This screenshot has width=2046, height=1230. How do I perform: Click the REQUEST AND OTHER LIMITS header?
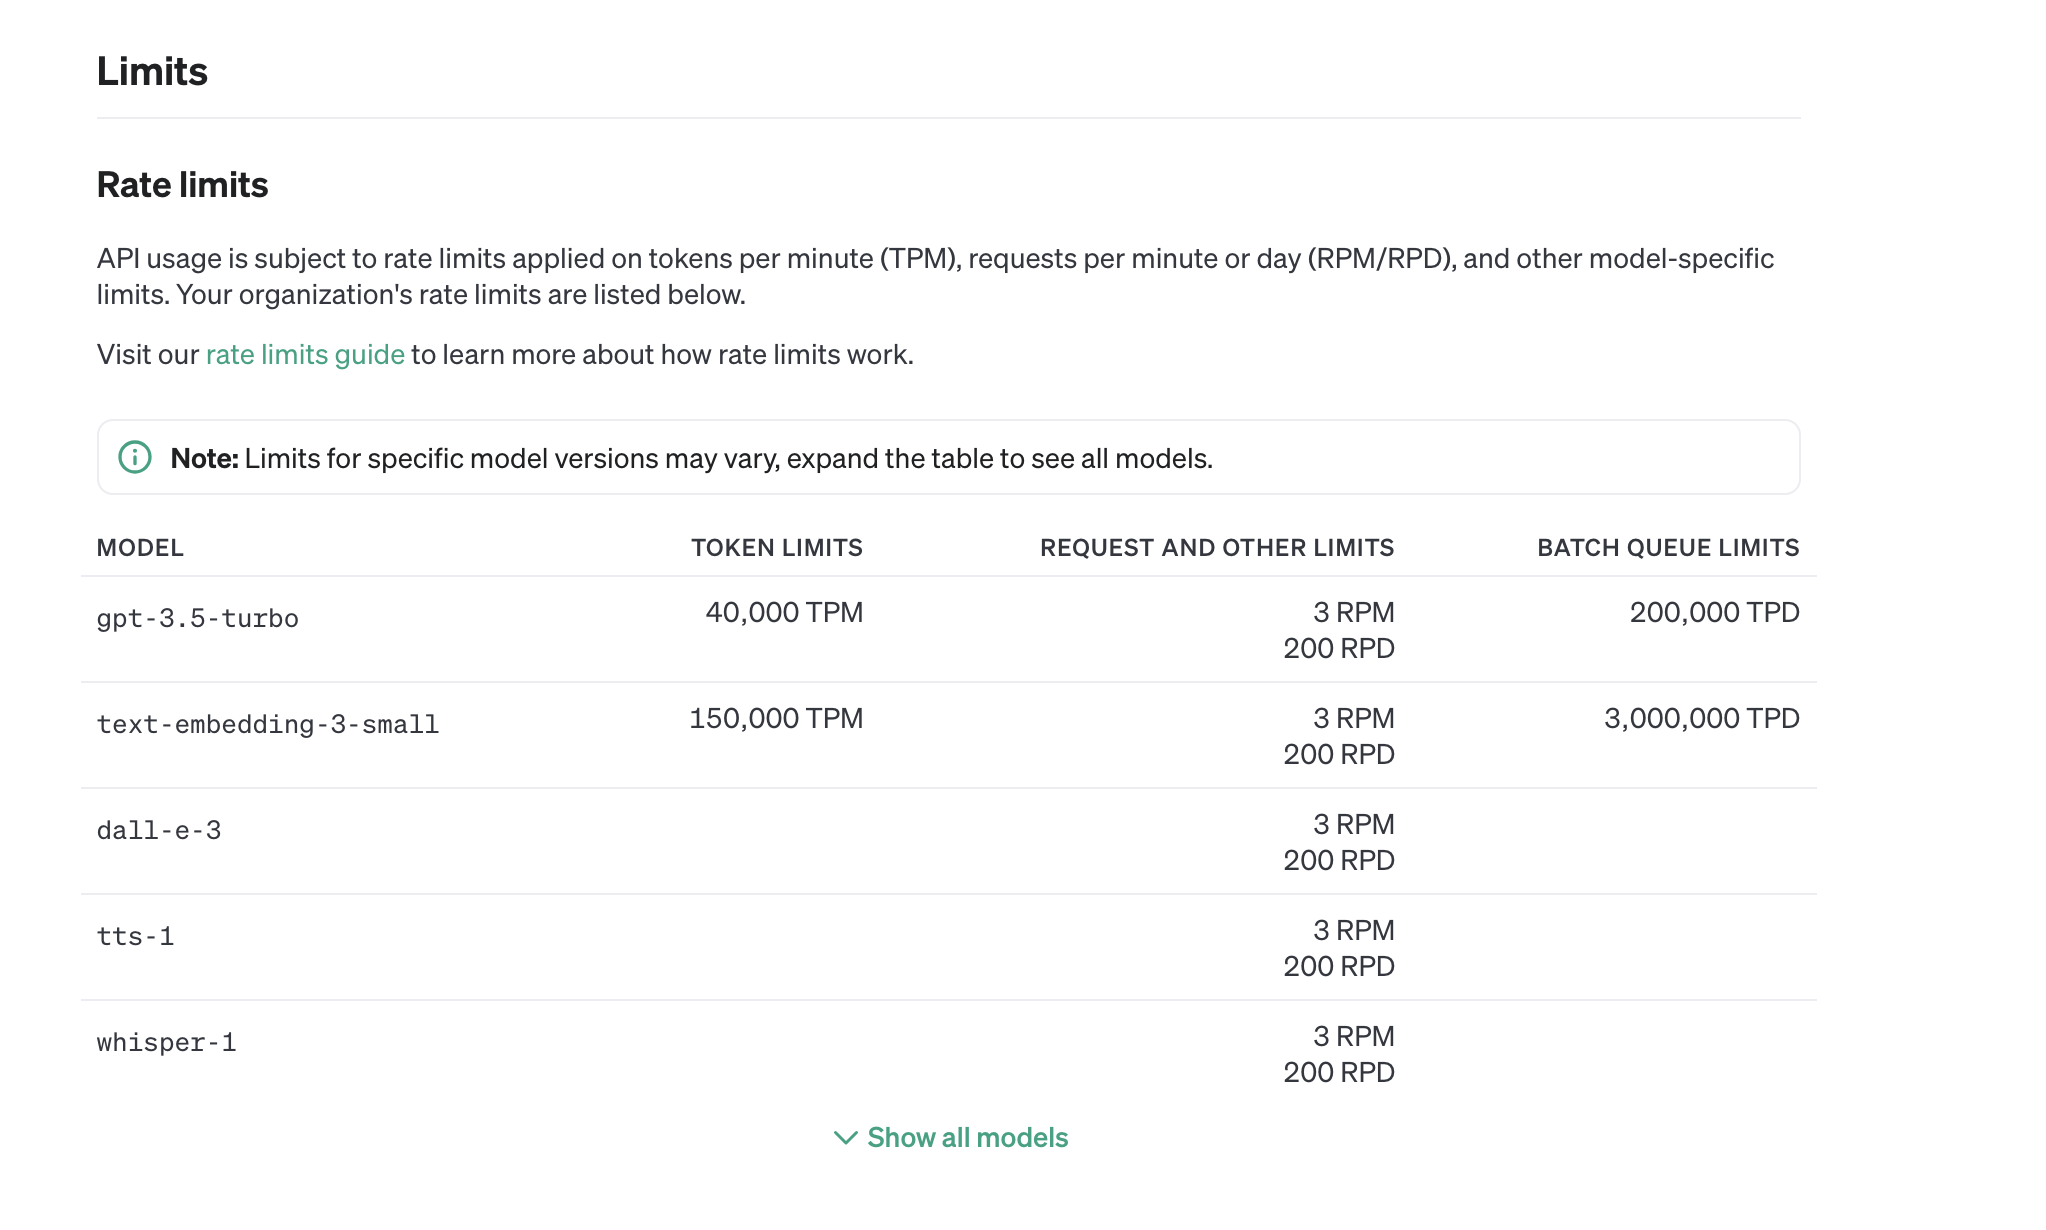1217,548
